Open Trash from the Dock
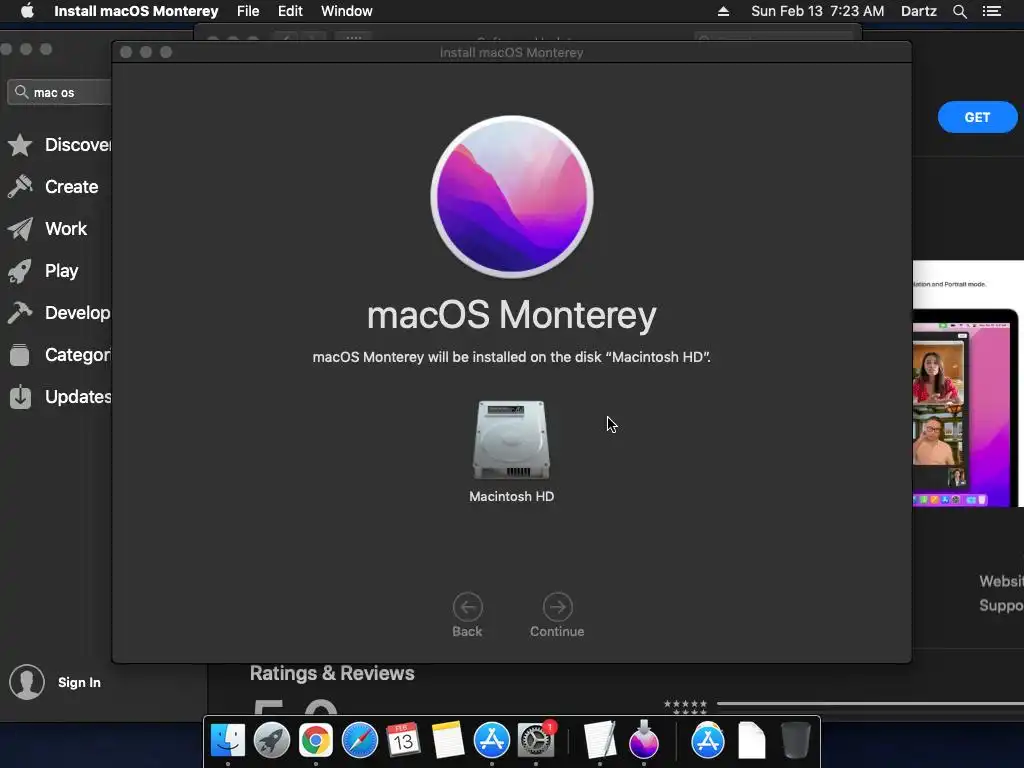 click(795, 741)
